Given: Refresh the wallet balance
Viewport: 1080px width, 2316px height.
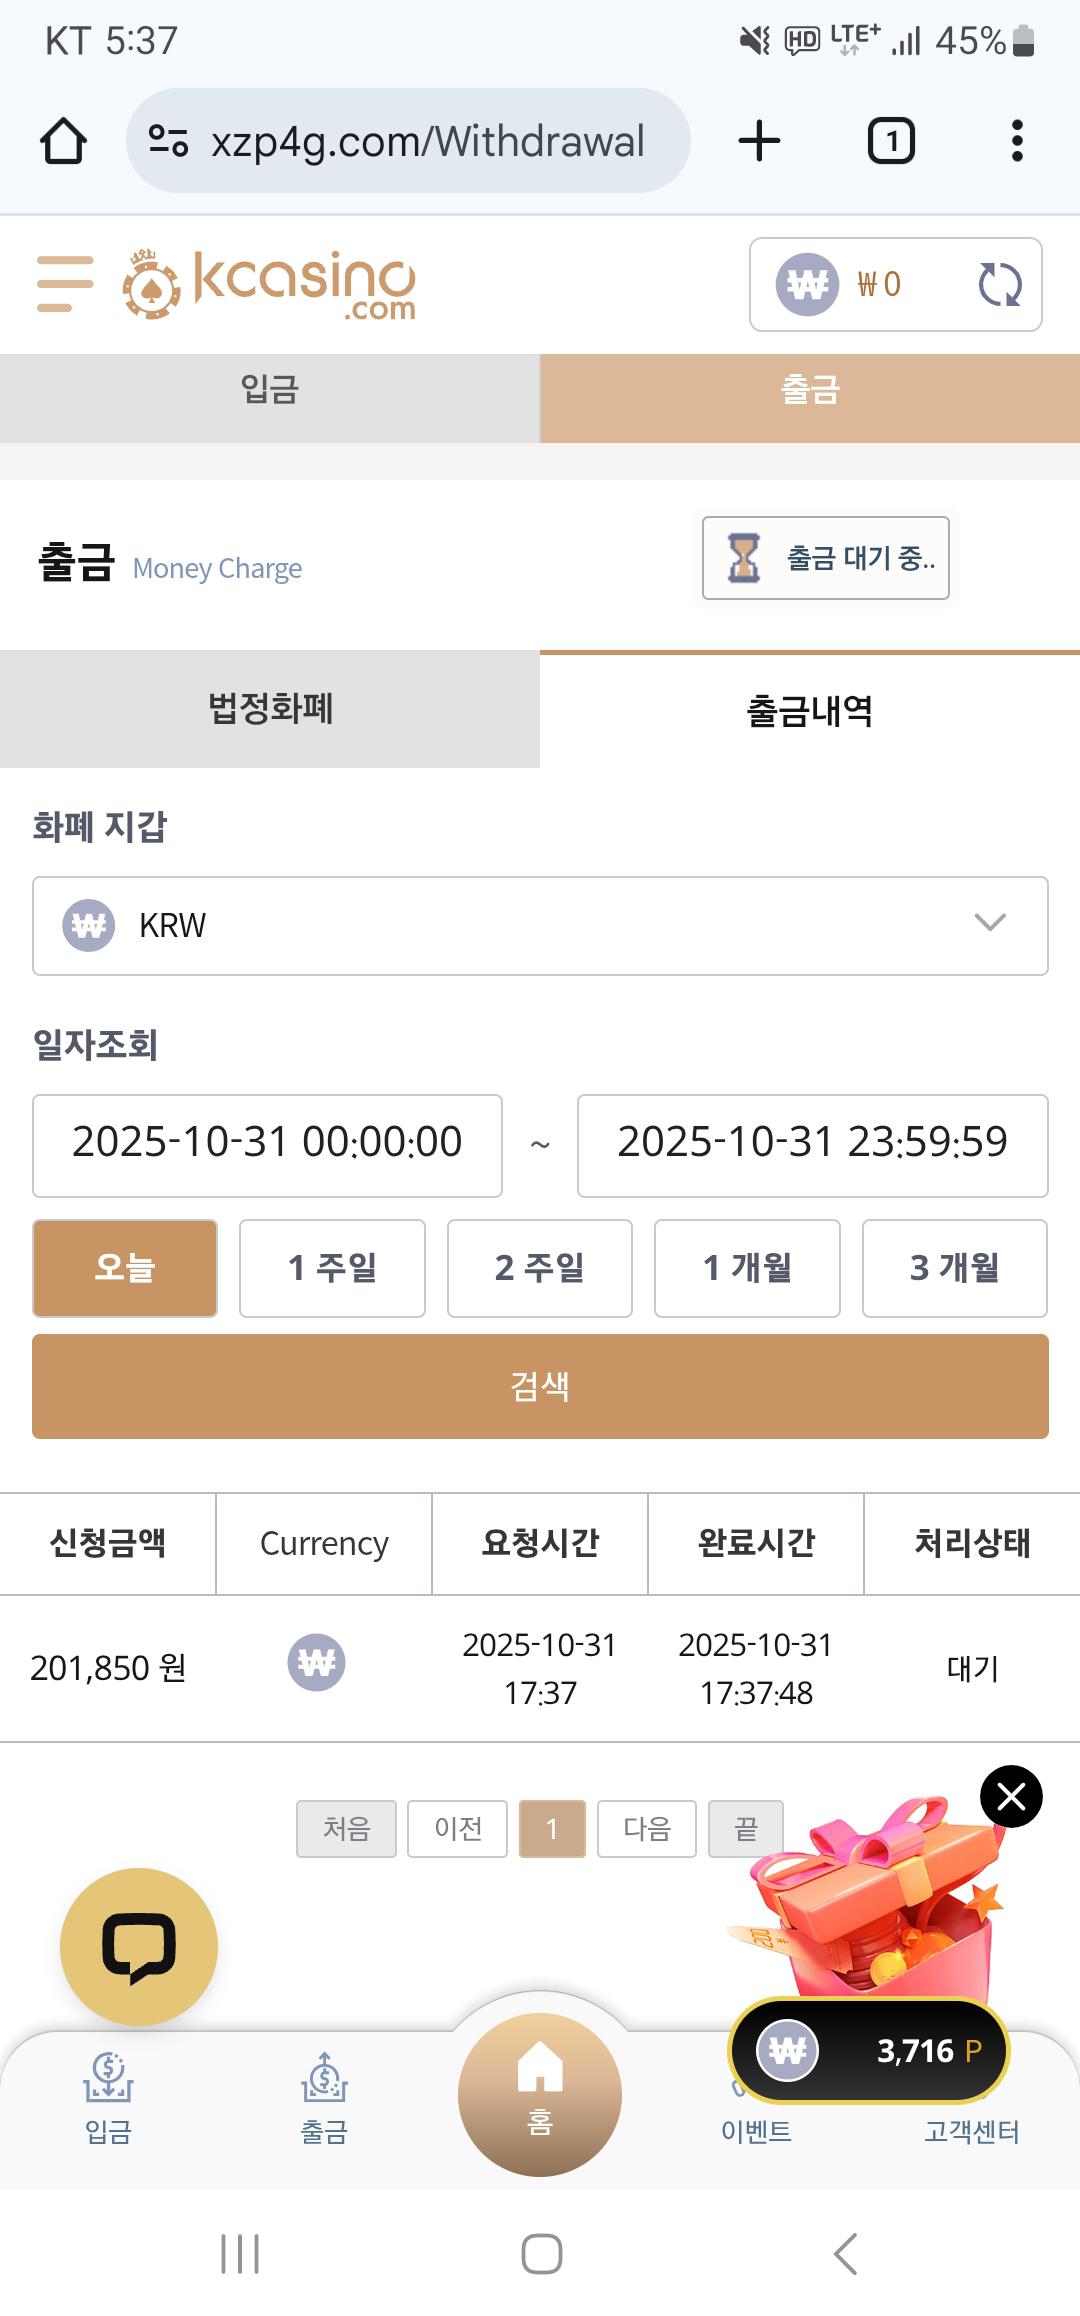Looking at the screenshot, I should tap(999, 285).
